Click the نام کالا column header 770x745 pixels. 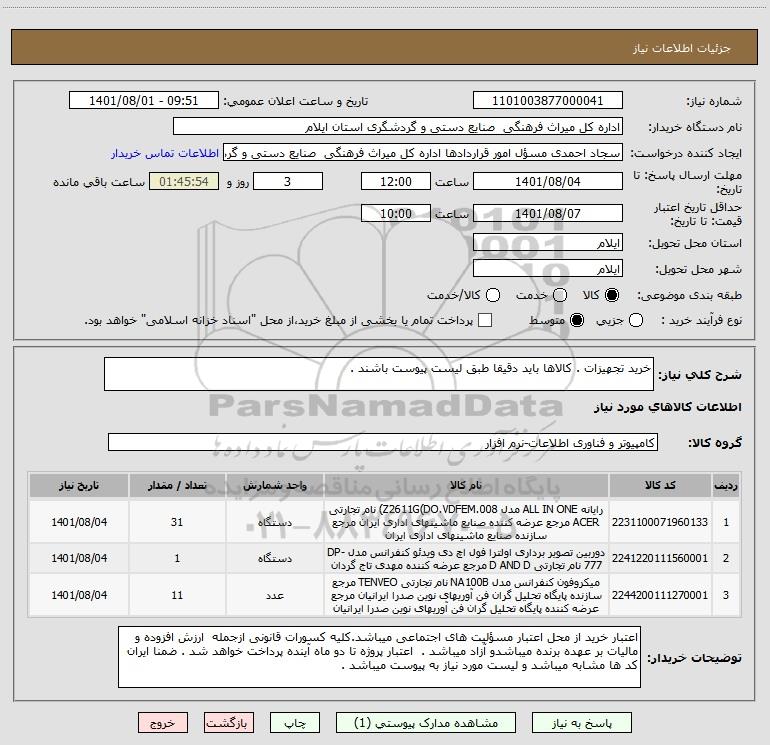[466, 485]
